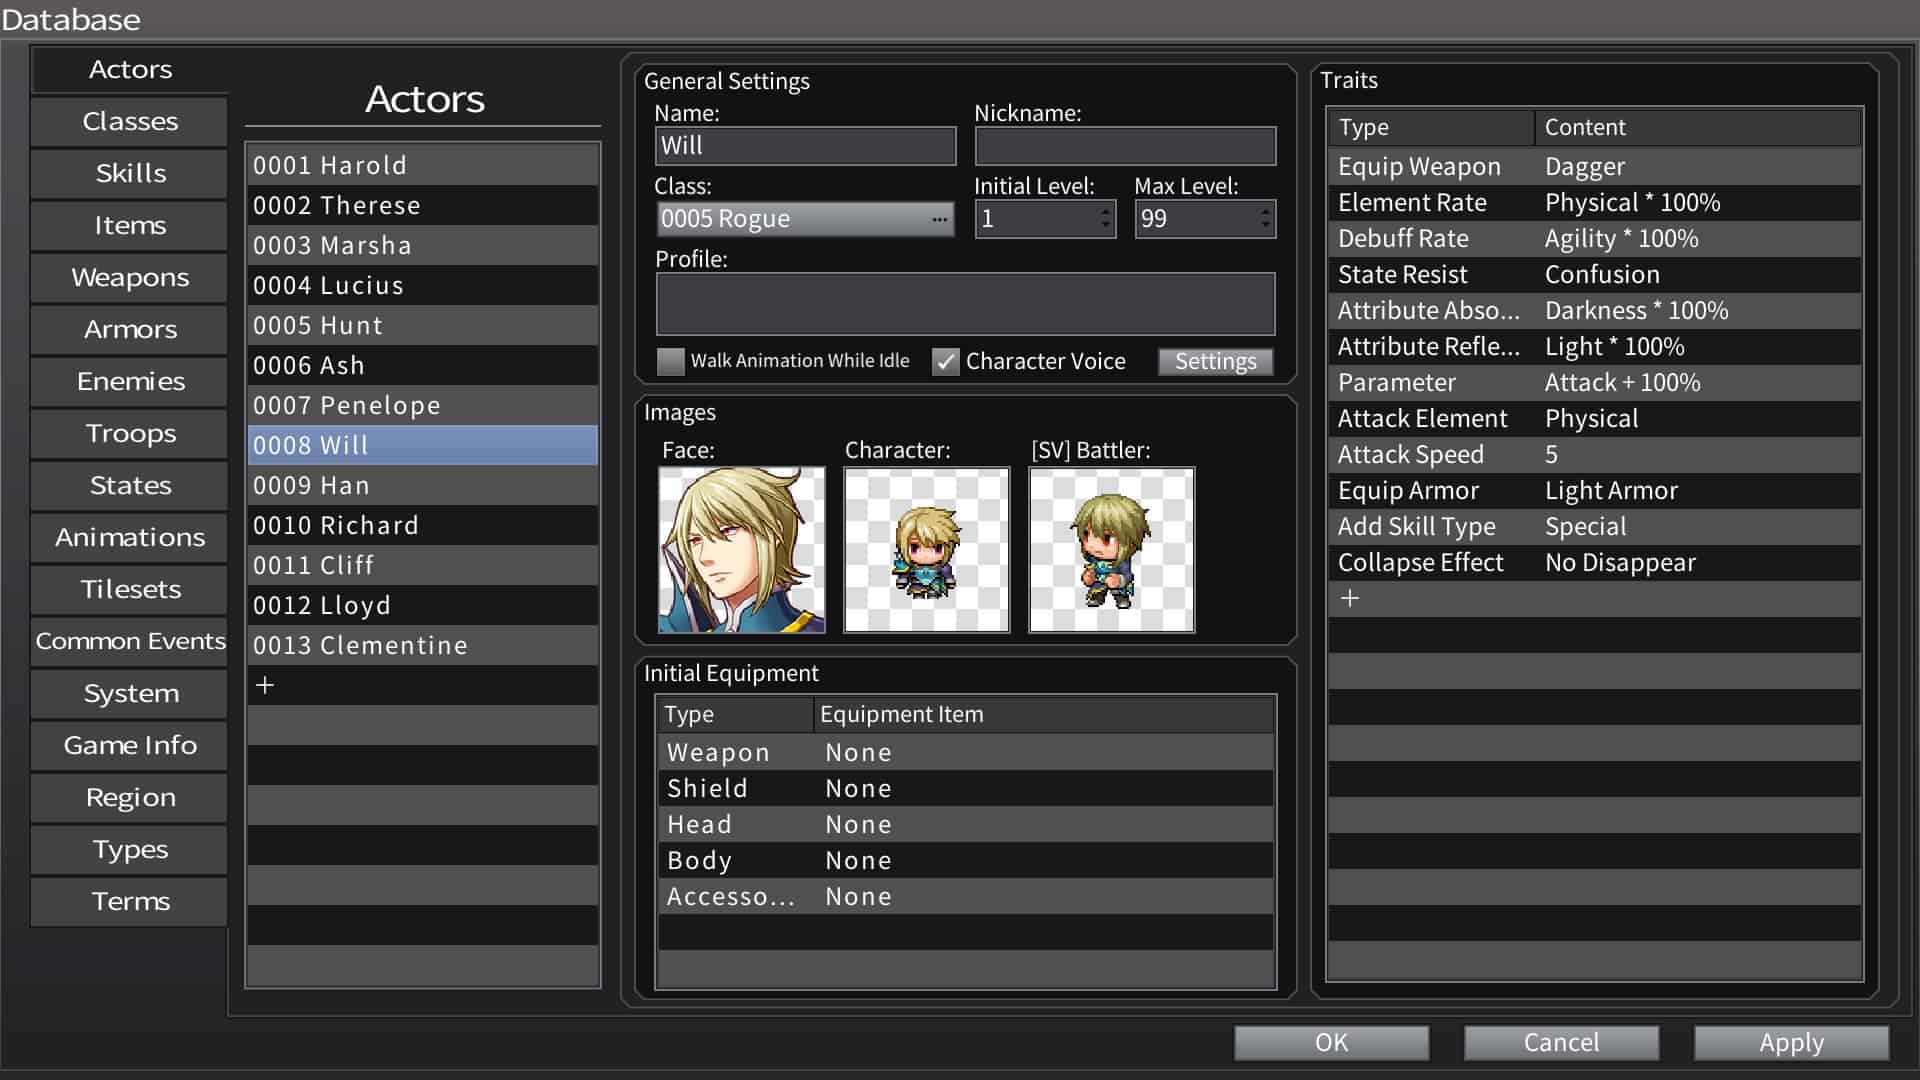This screenshot has height=1080, width=1920.
Task: Switch to the Common Events tab
Action: 130,641
